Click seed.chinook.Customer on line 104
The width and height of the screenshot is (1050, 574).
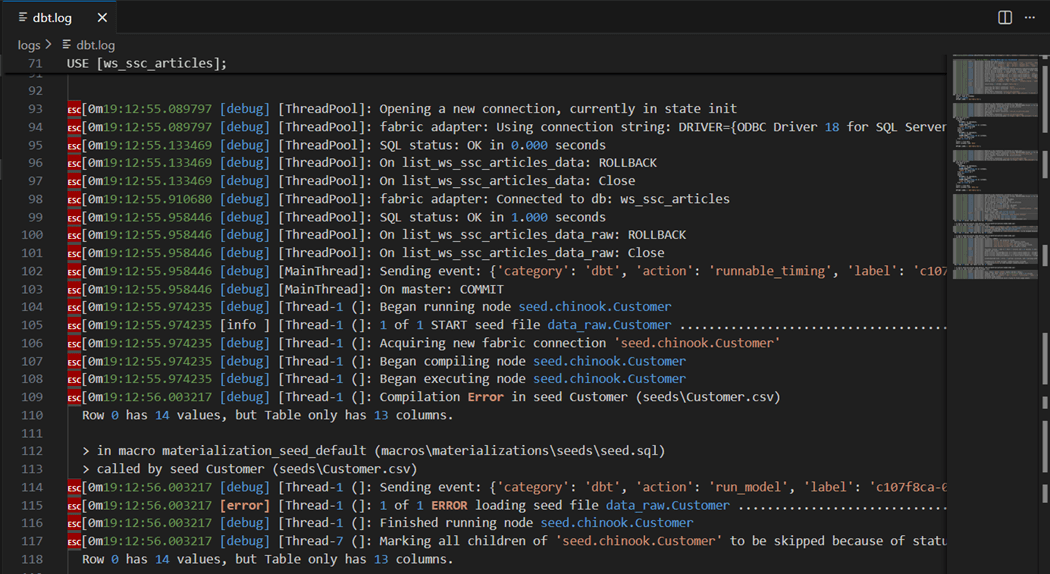[595, 307]
